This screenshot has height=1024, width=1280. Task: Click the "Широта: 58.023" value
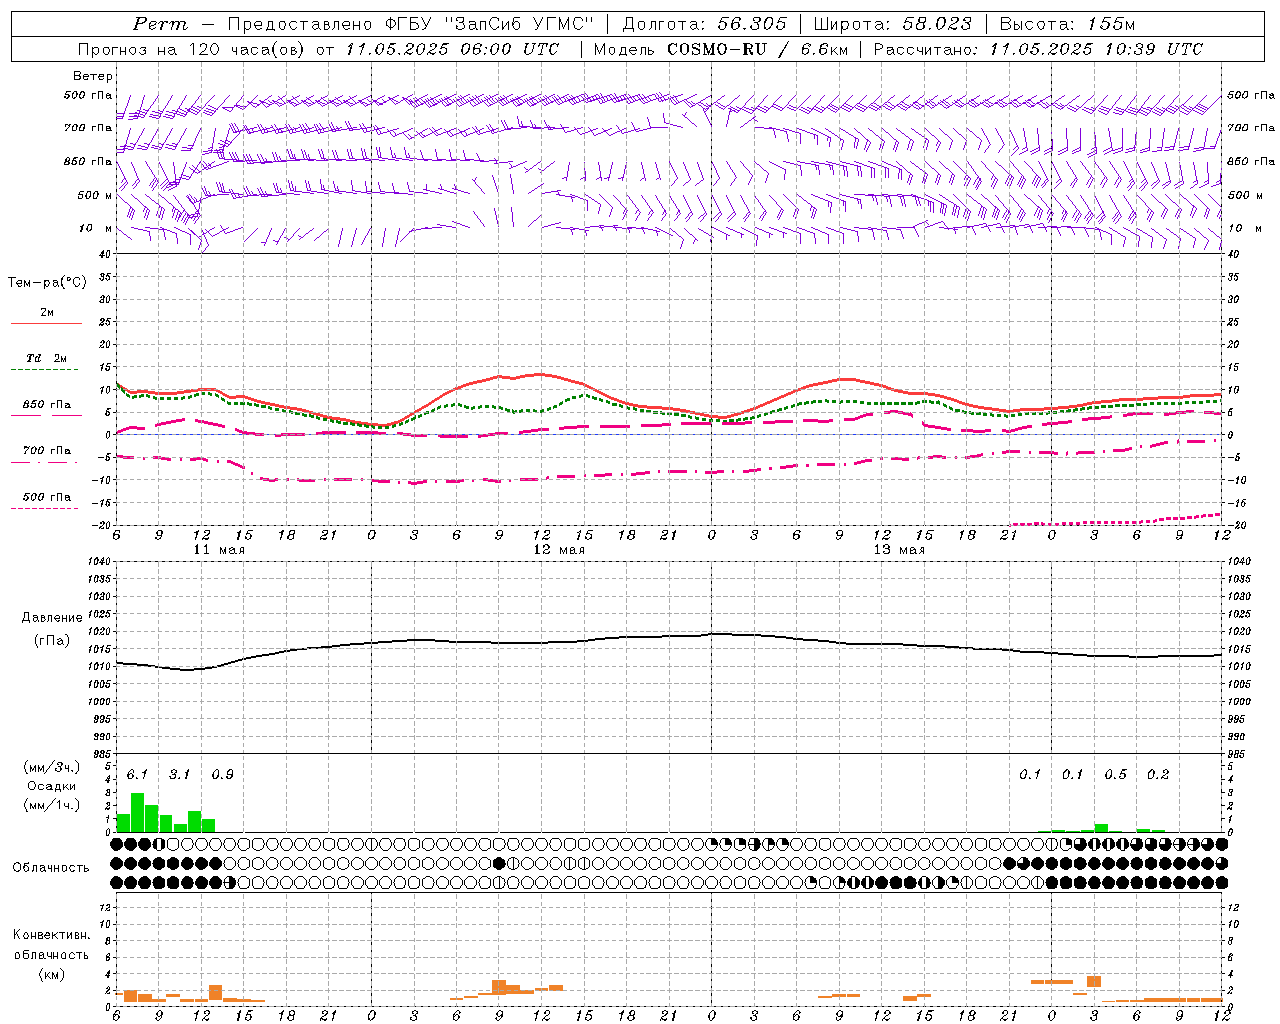892,24
